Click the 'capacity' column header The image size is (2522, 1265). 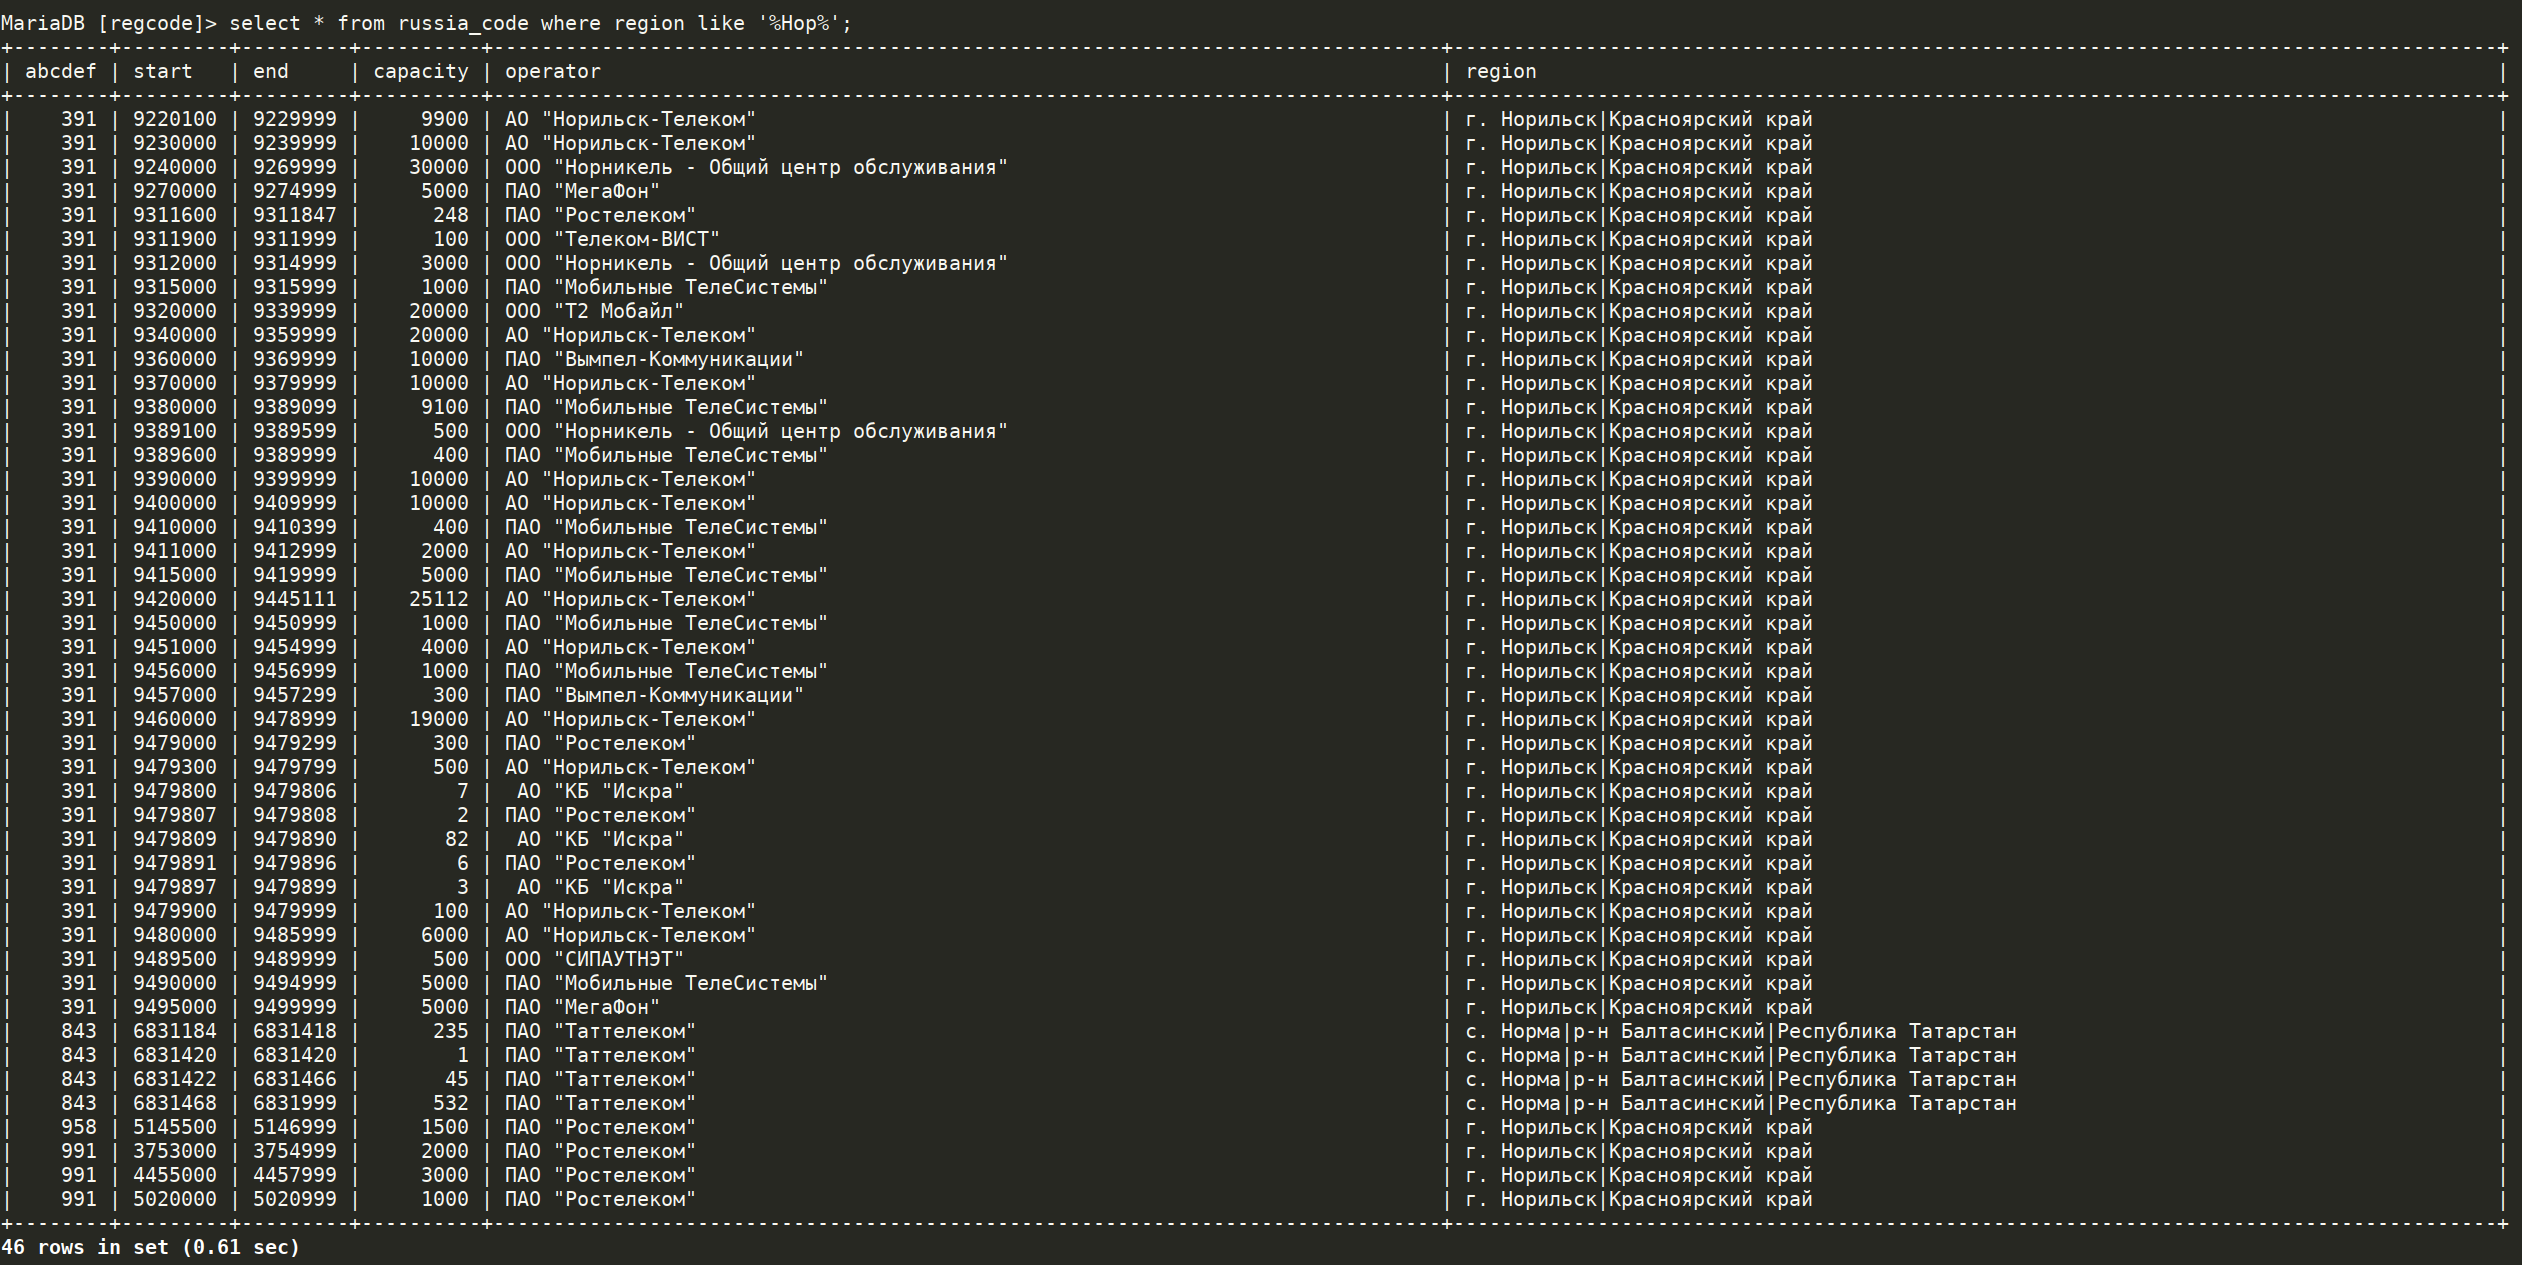tap(421, 71)
